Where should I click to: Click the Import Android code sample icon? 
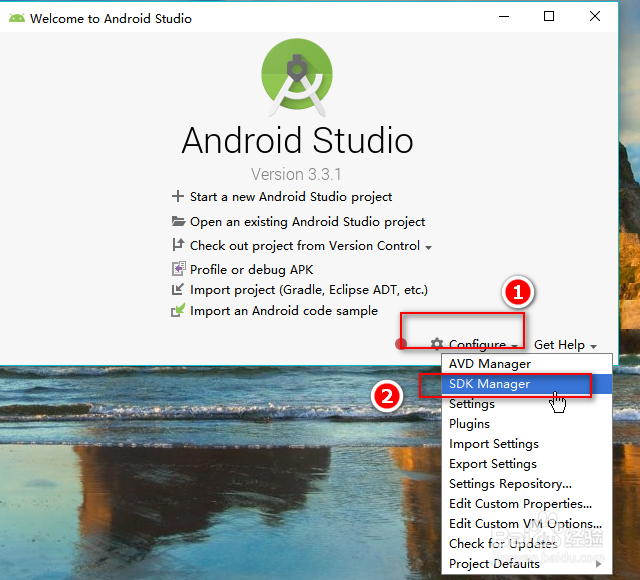[178, 310]
